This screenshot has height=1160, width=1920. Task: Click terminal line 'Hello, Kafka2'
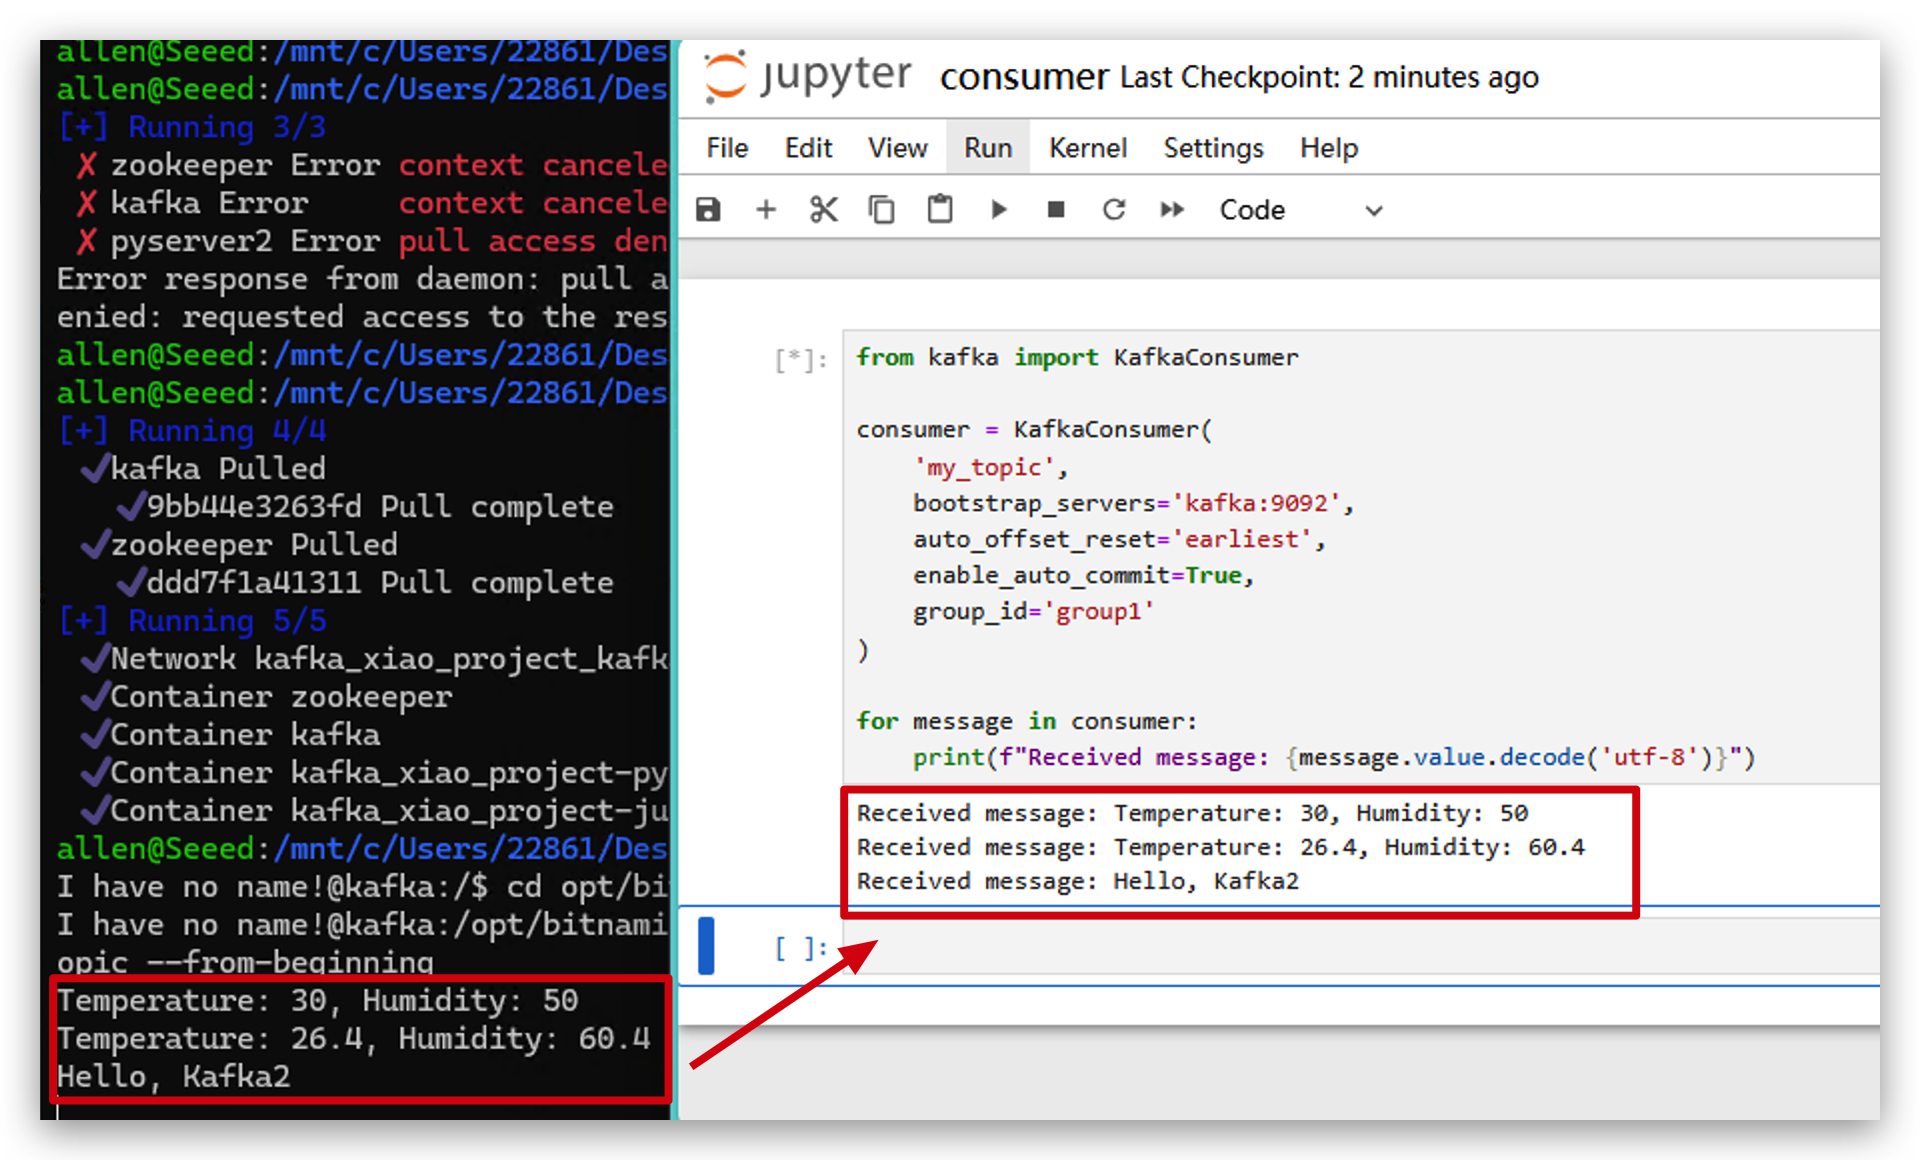coord(174,1077)
